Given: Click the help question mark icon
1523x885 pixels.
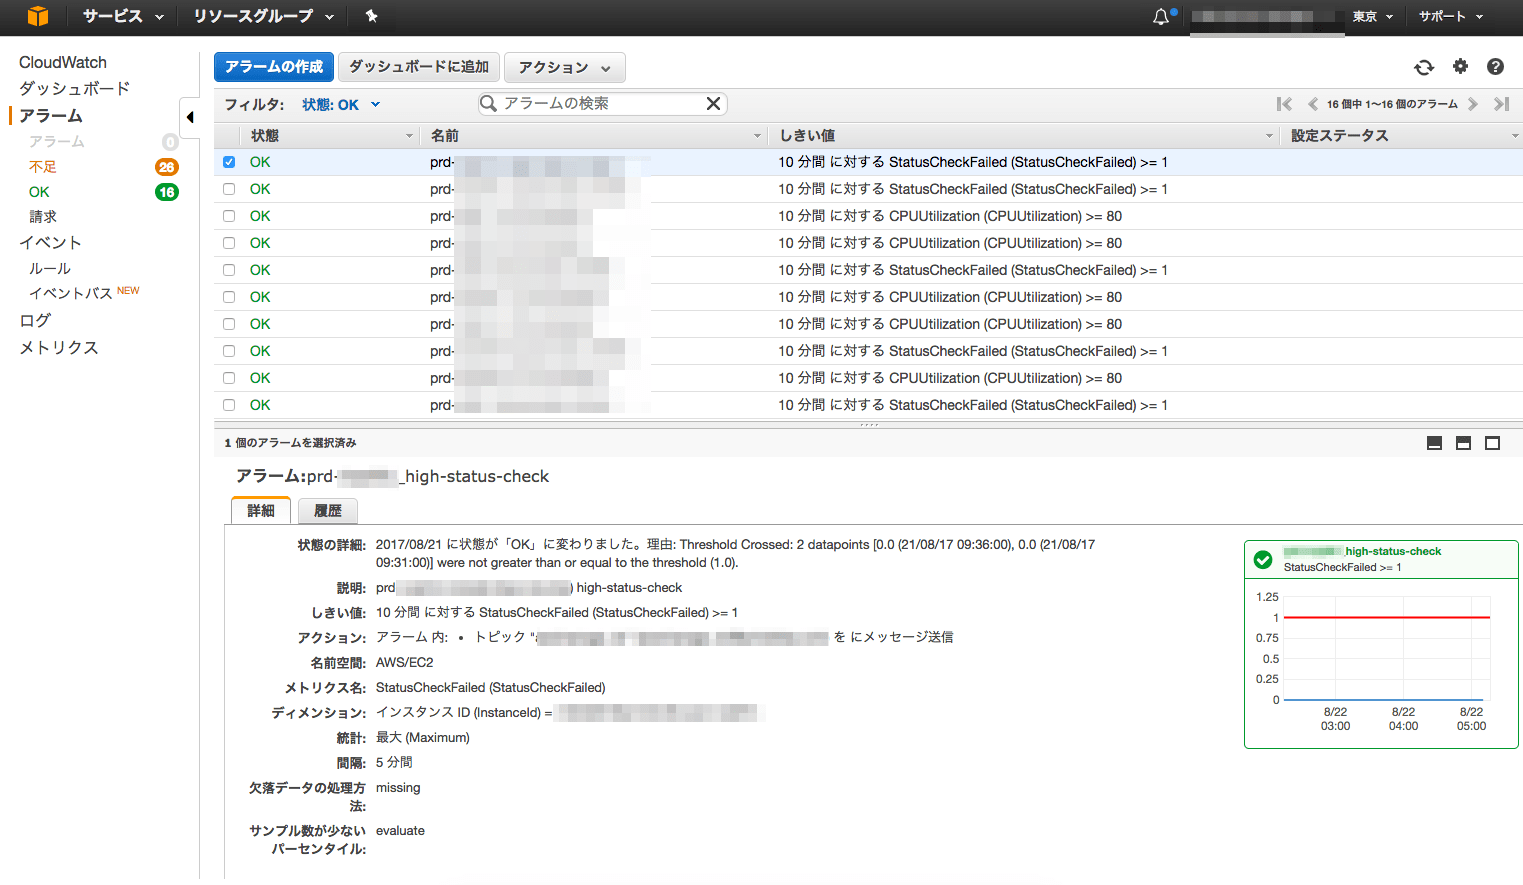Looking at the screenshot, I should (x=1495, y=67).
